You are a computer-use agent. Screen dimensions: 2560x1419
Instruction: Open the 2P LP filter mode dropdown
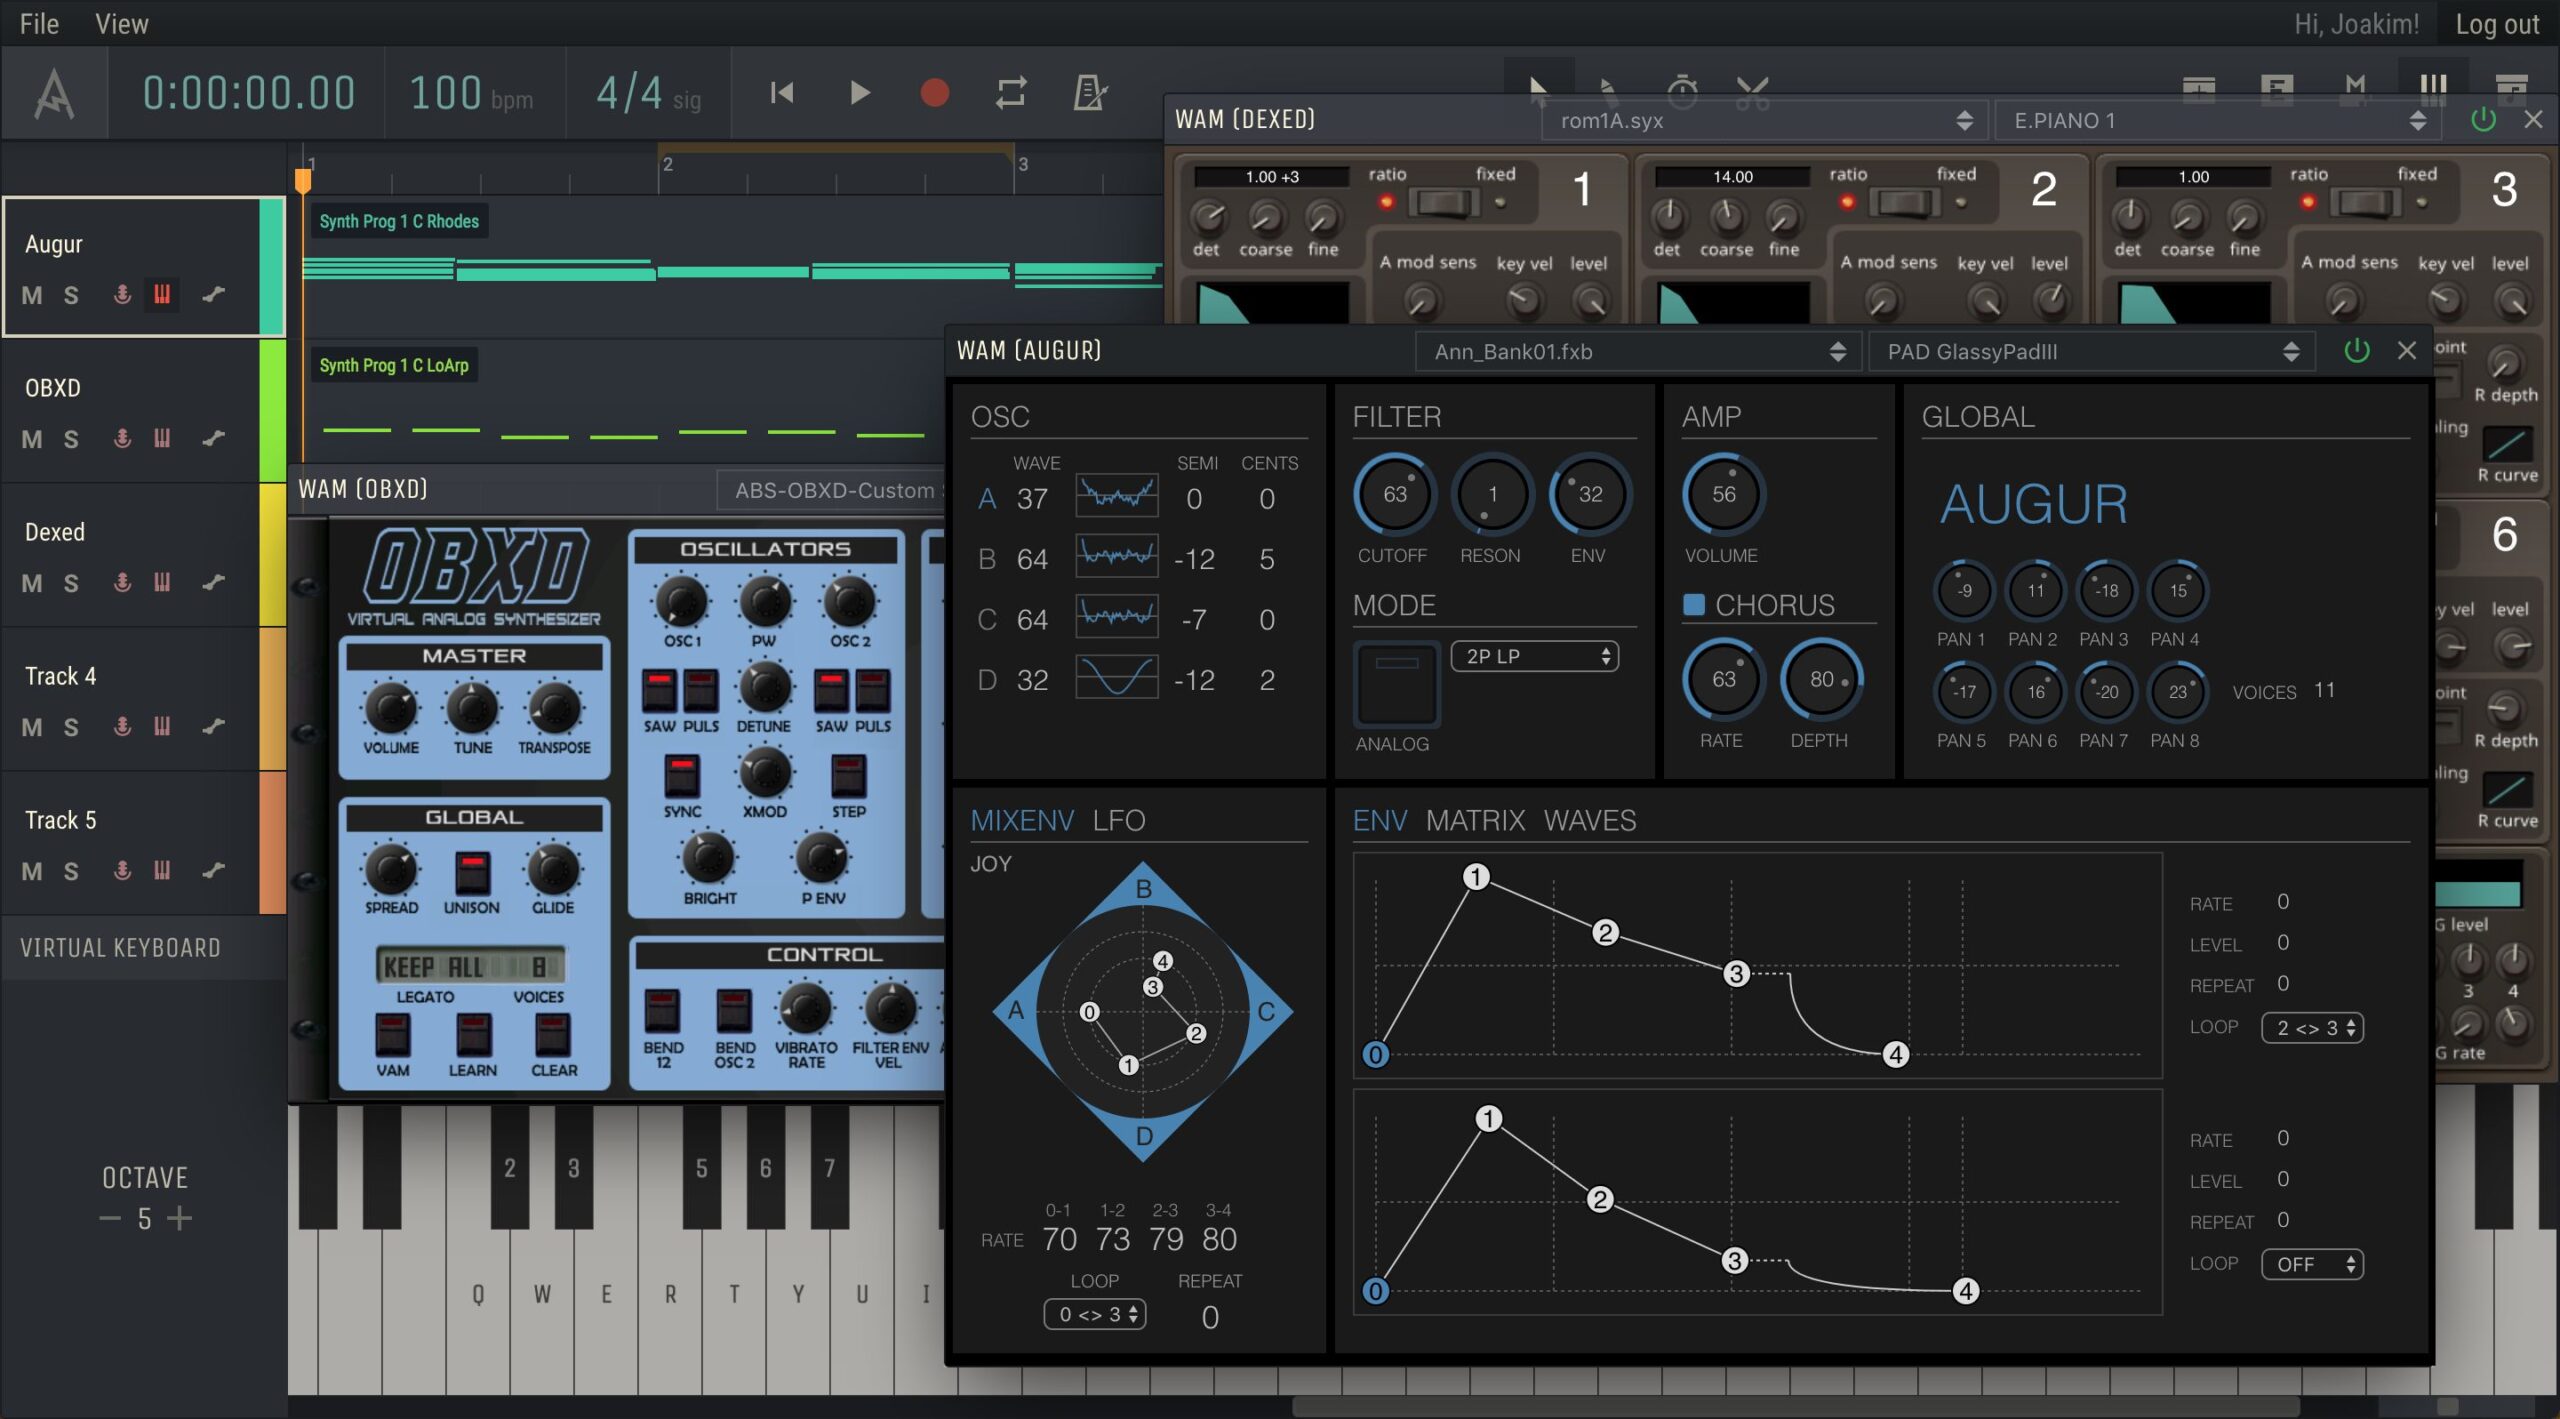coord(1534,656)
